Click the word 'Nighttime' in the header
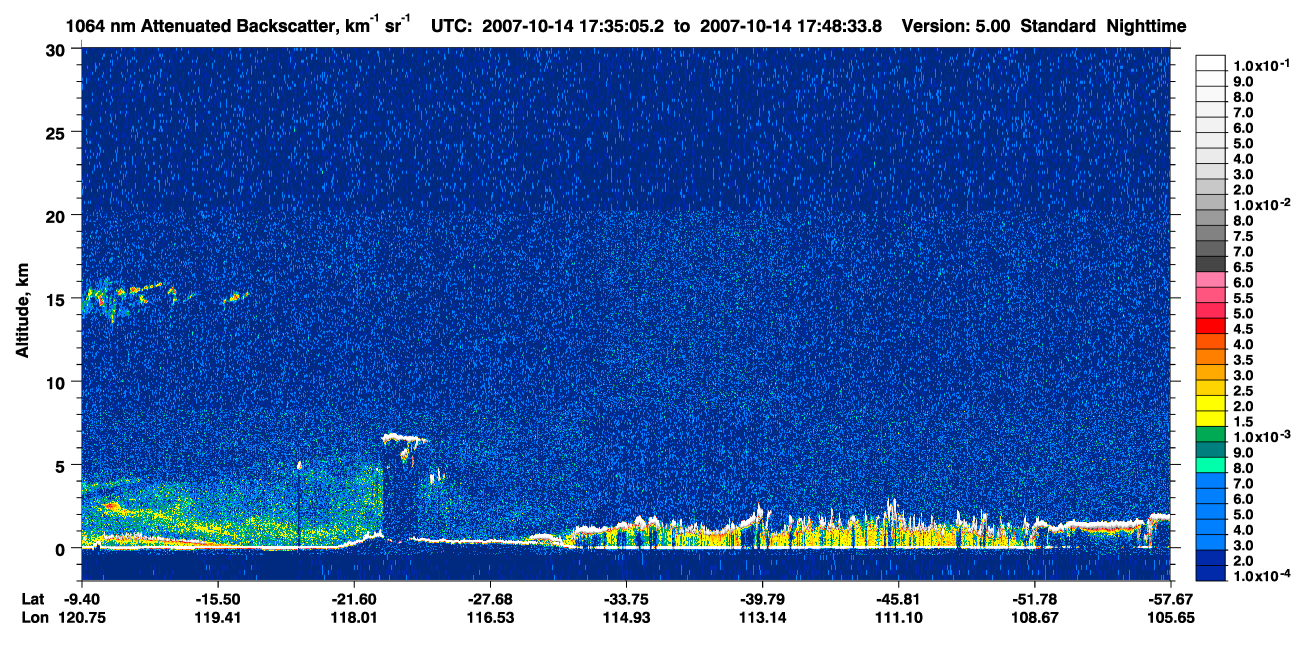The width and height of the screenshot is (1300, 667). pyautogui.click(x=1147, y=25)
